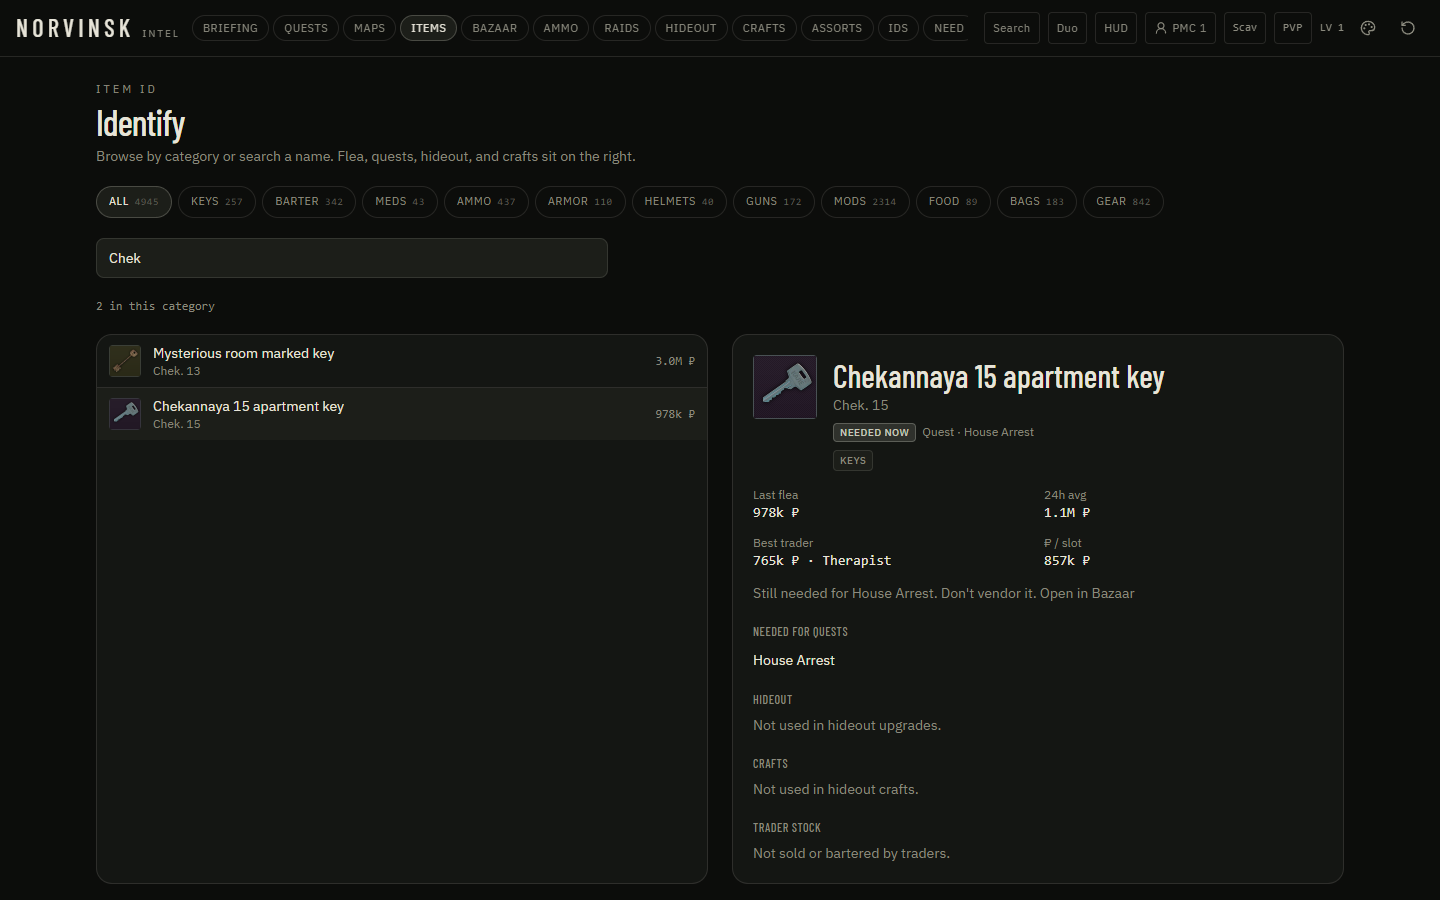Filter by Bags category
Image resolution: width=1440 pixels, height=900 pixels.
tap(1037, 202)
